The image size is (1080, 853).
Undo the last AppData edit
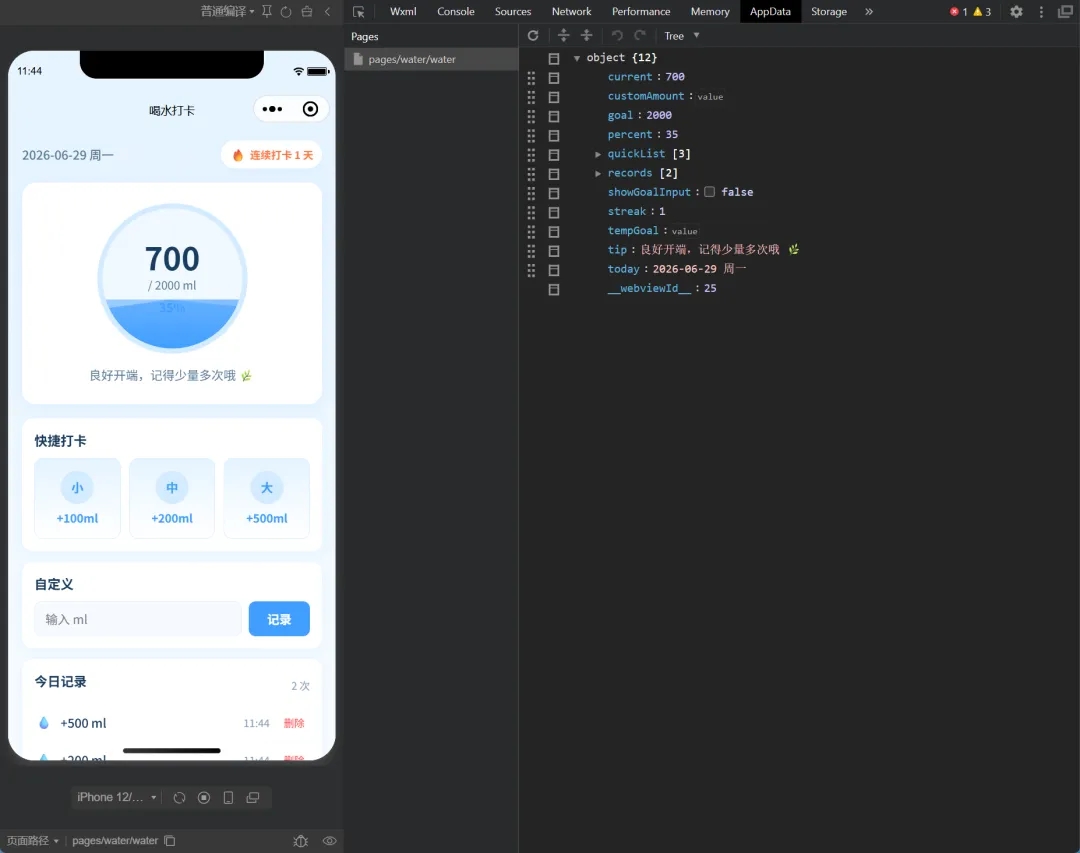coord(617,36)
